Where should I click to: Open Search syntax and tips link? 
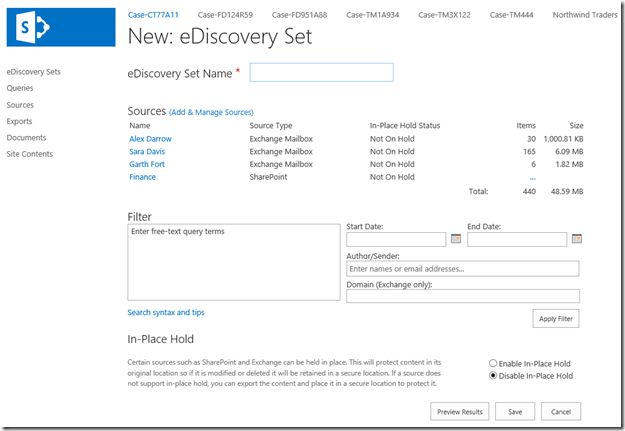click(166, 312)
